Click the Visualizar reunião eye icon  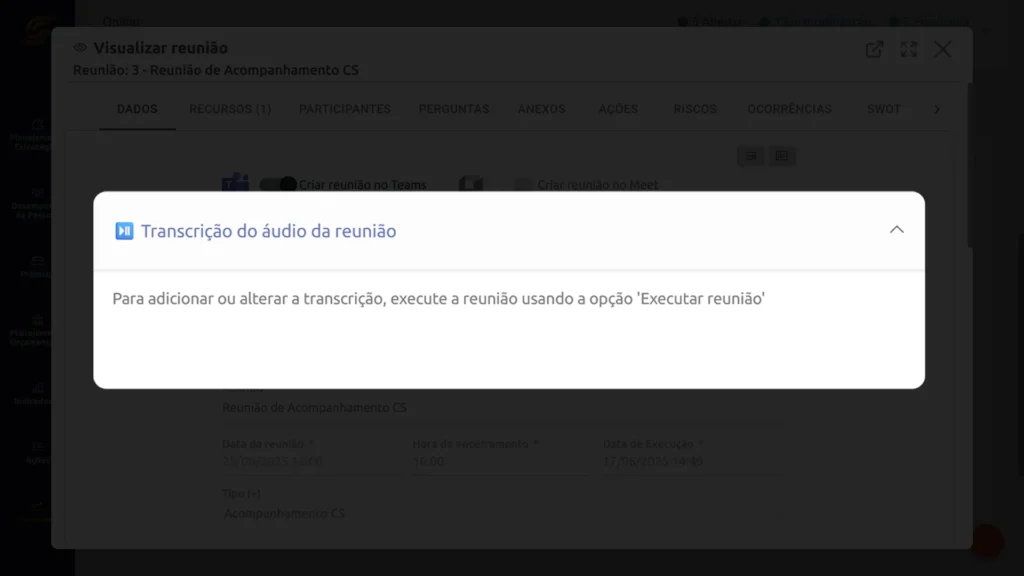[78, 47]
